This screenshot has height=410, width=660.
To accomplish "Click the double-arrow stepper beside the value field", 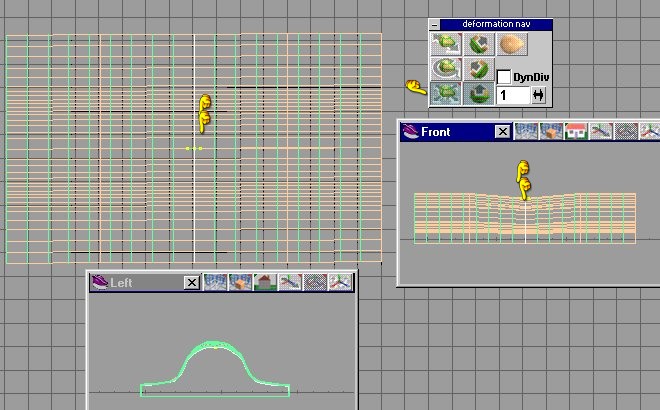I will pos(538,95).
